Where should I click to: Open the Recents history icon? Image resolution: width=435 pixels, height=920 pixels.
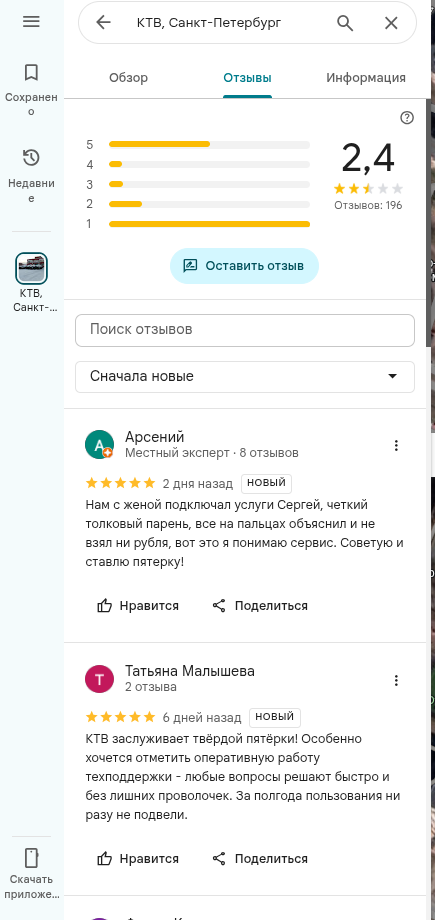point(31,158)
